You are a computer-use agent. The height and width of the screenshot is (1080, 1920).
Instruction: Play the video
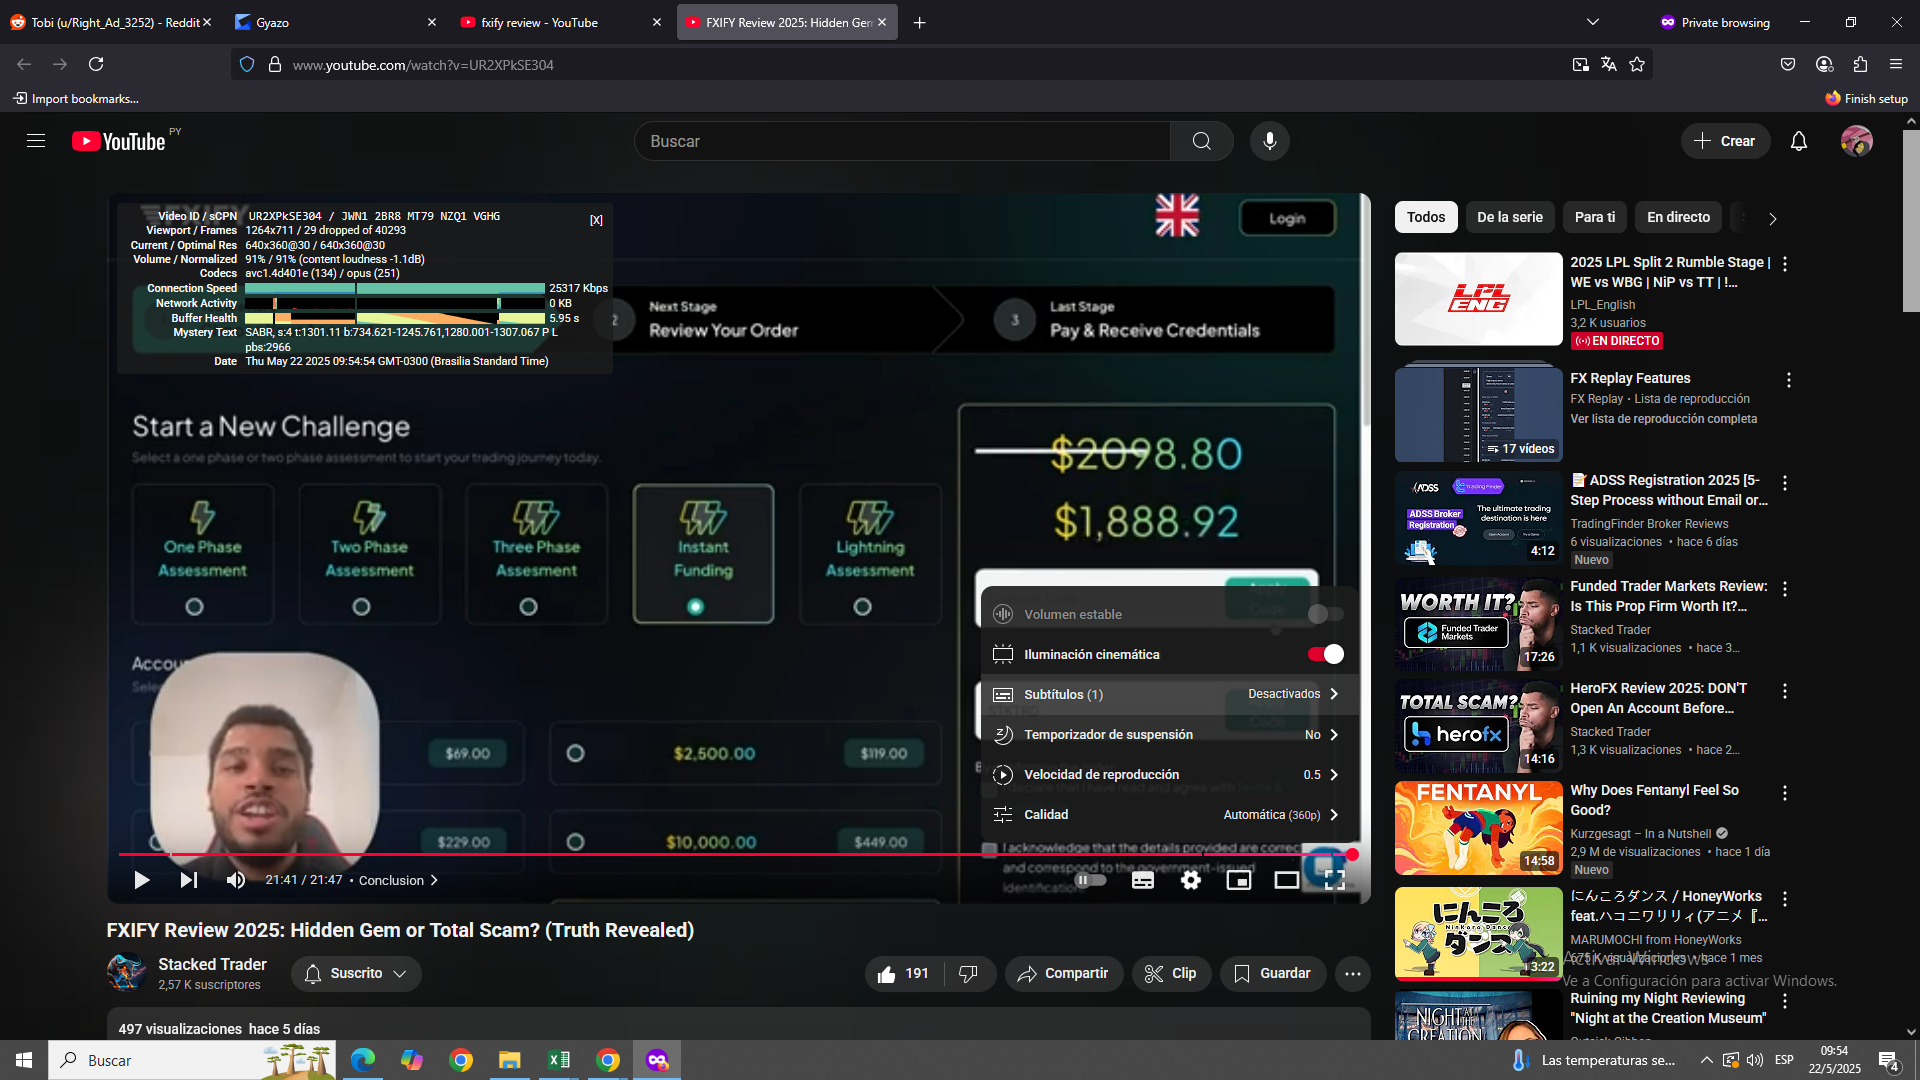point(142,880)
